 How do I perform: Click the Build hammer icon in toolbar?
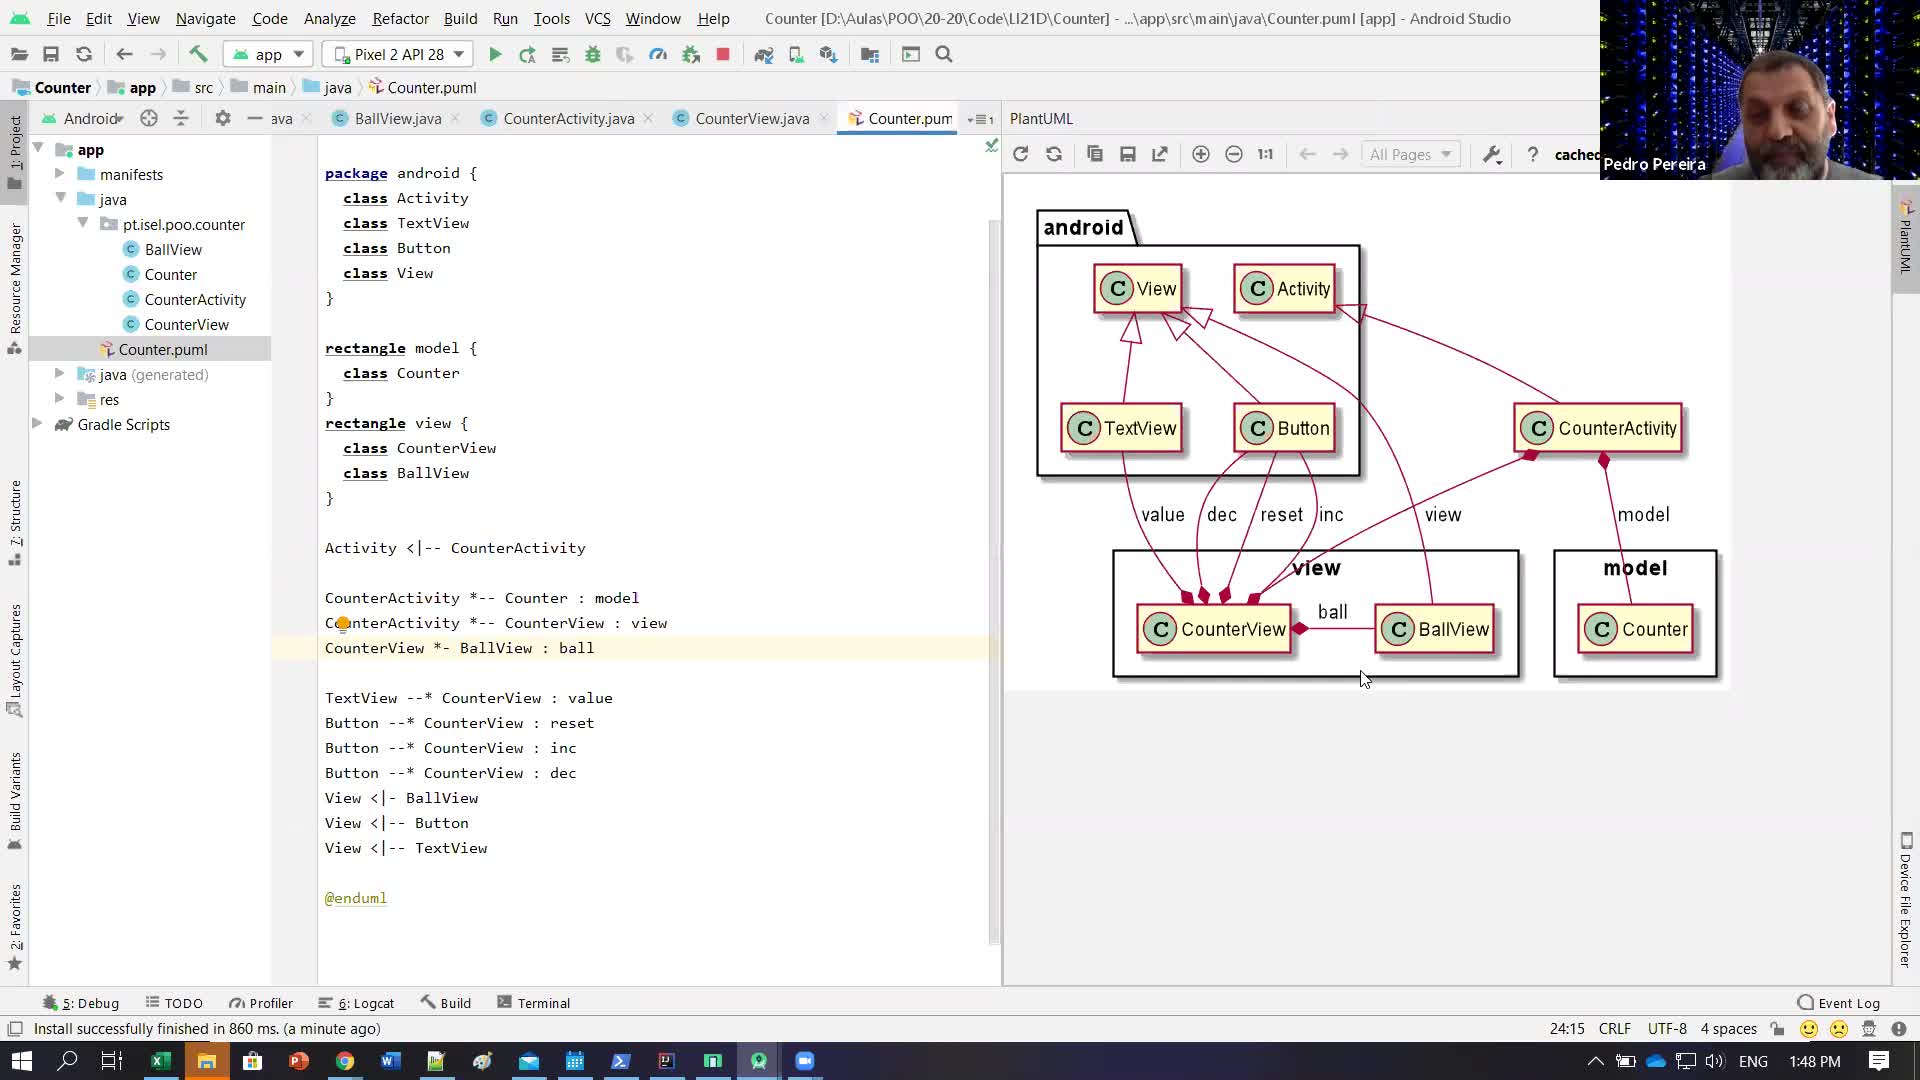point(198,54)
